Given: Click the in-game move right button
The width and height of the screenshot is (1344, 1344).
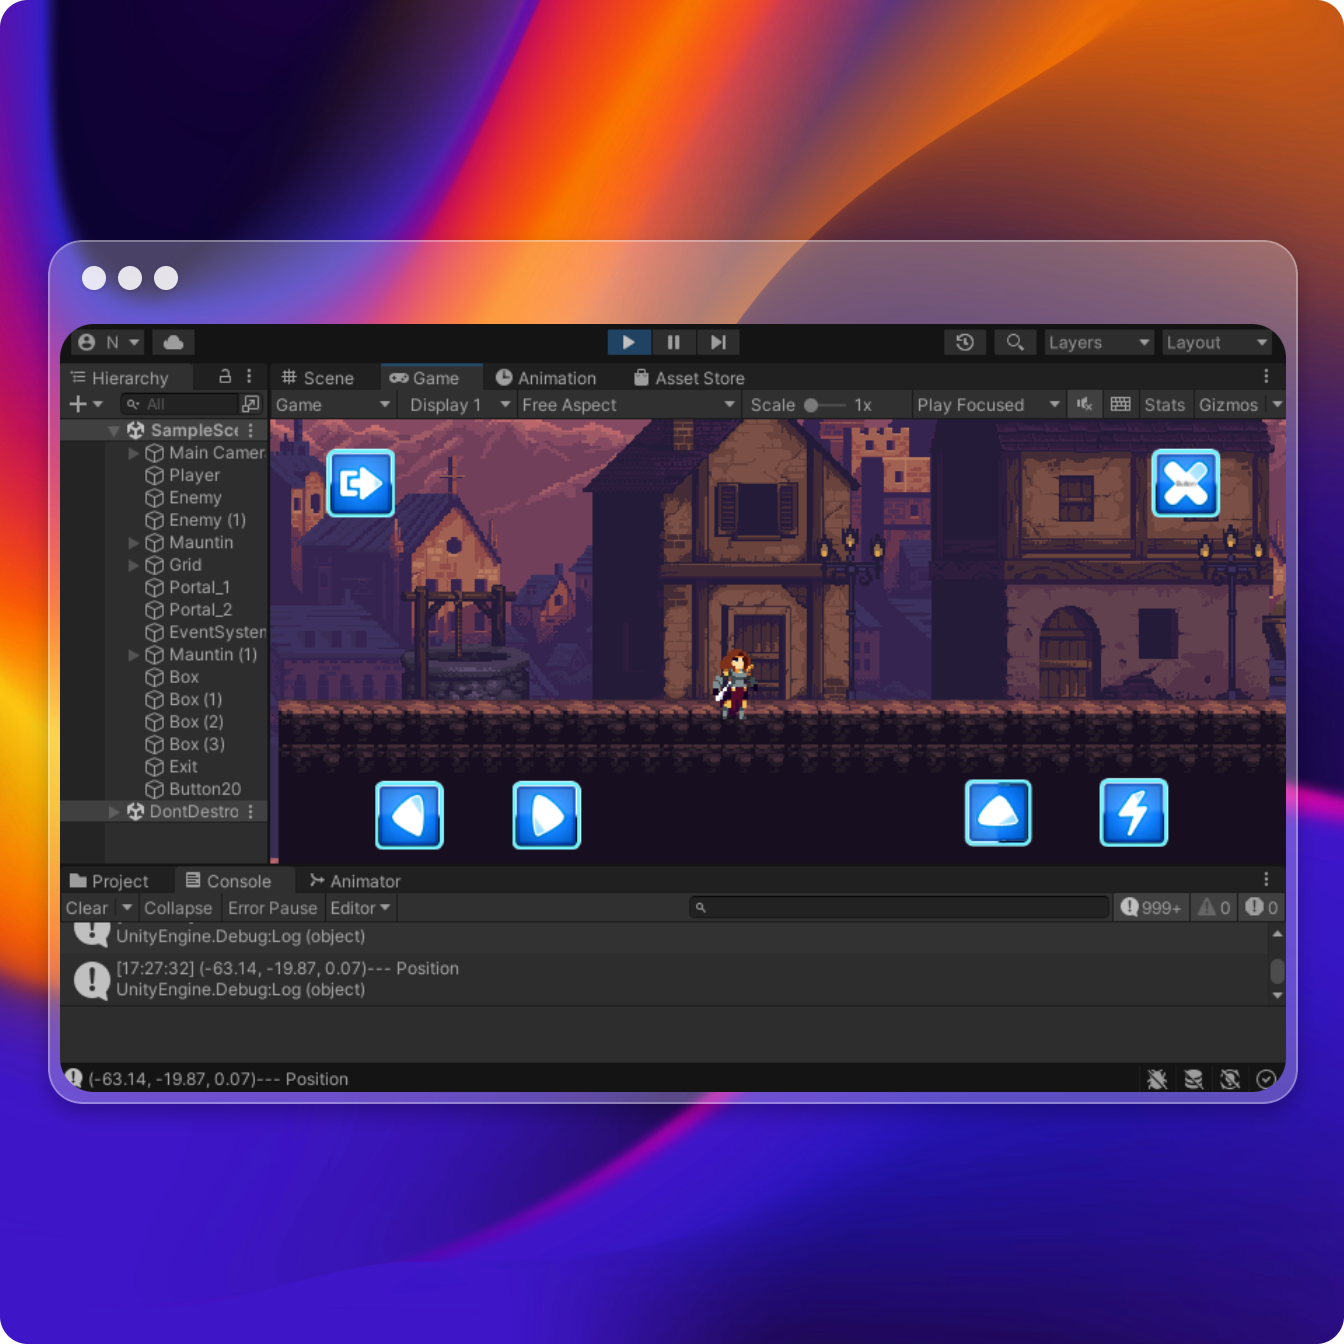Looking at the screenshot, I should tap(547, 815).
